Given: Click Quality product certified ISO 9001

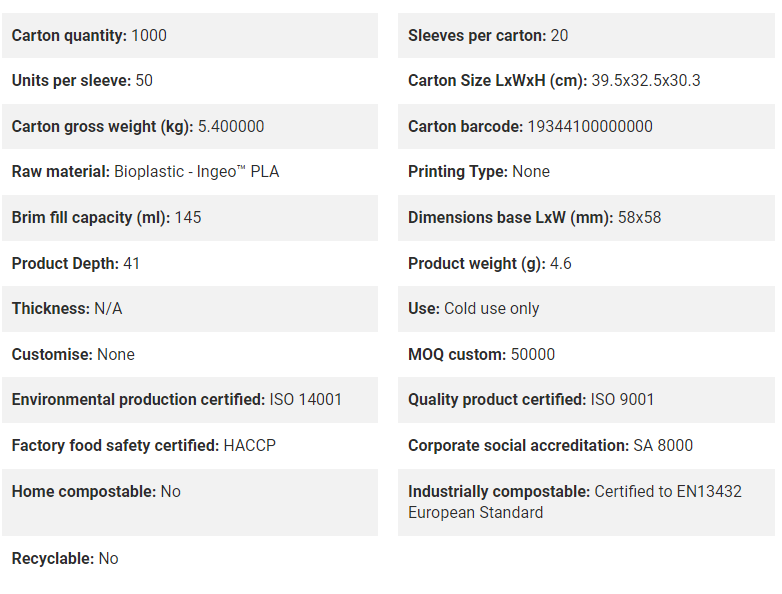Looking at the screenshot, I should click(531, 400).
